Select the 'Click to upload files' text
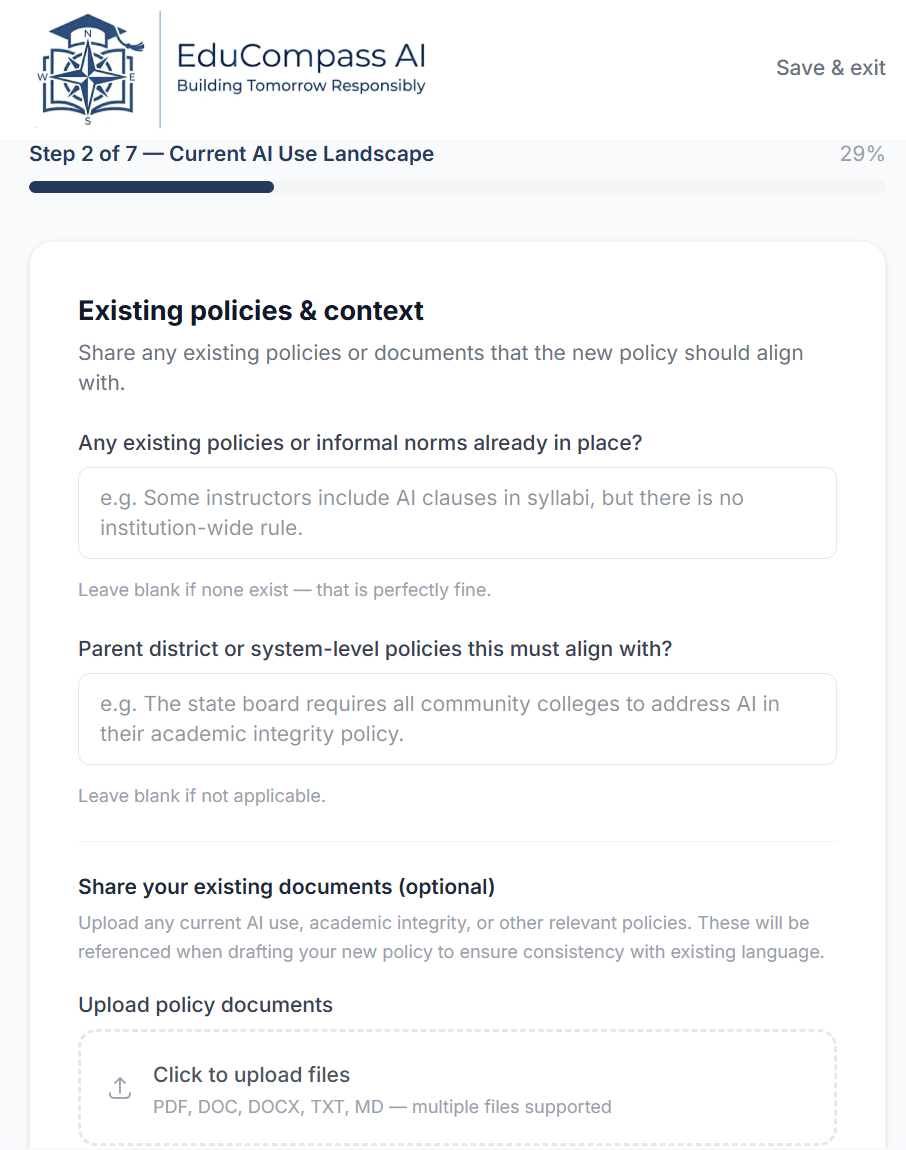Viewport: 906px width, 1150px height. point(252,1074)
